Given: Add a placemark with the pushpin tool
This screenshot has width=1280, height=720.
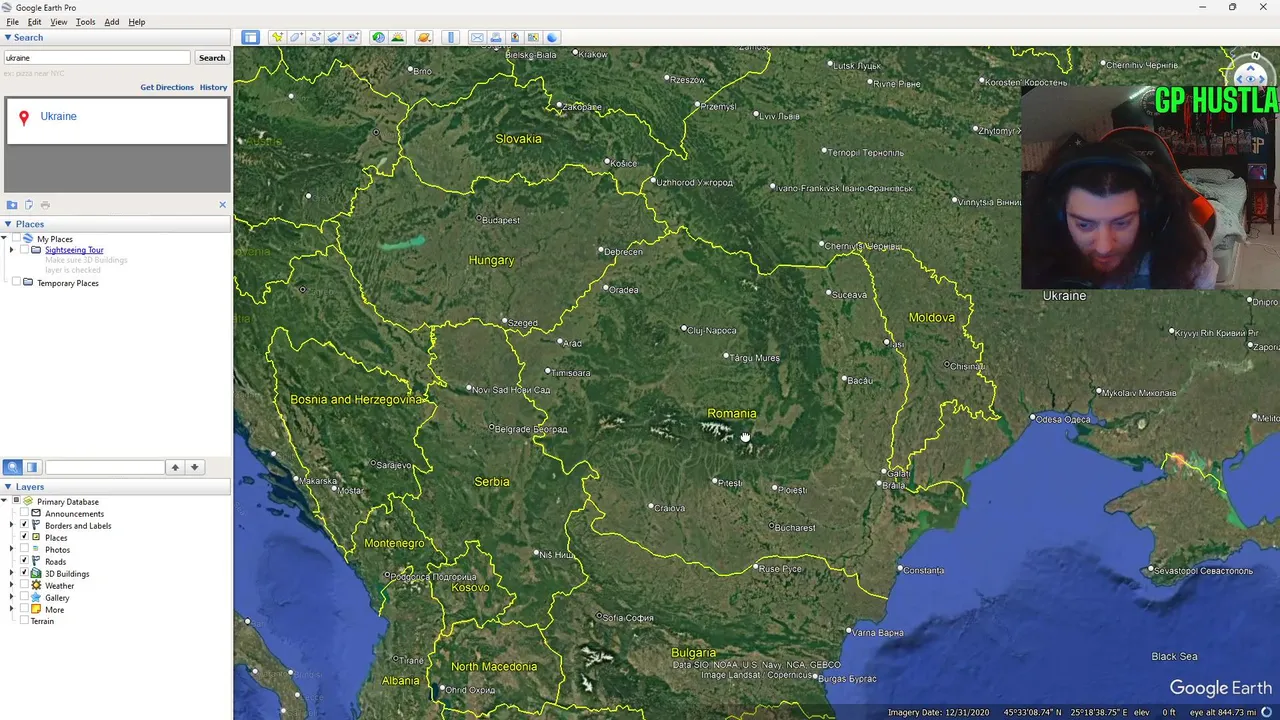Looking at the screenshot, I should tap(277, 37).
